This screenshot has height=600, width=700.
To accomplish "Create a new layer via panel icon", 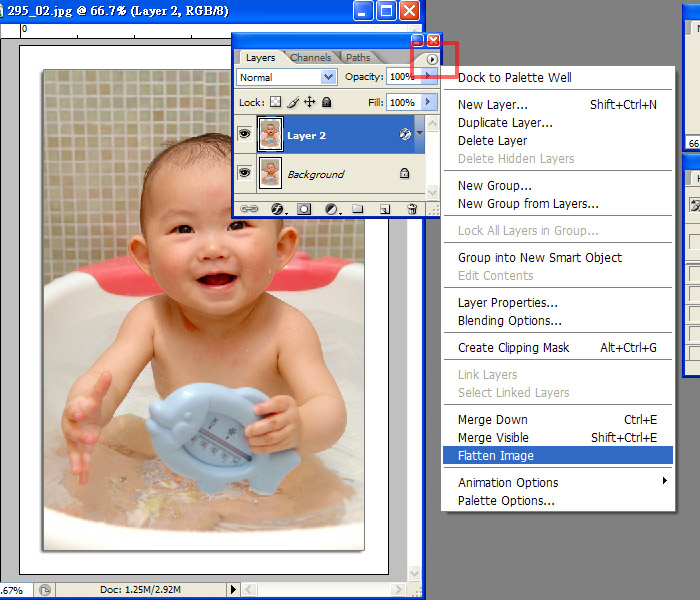I will pos(384,209).
